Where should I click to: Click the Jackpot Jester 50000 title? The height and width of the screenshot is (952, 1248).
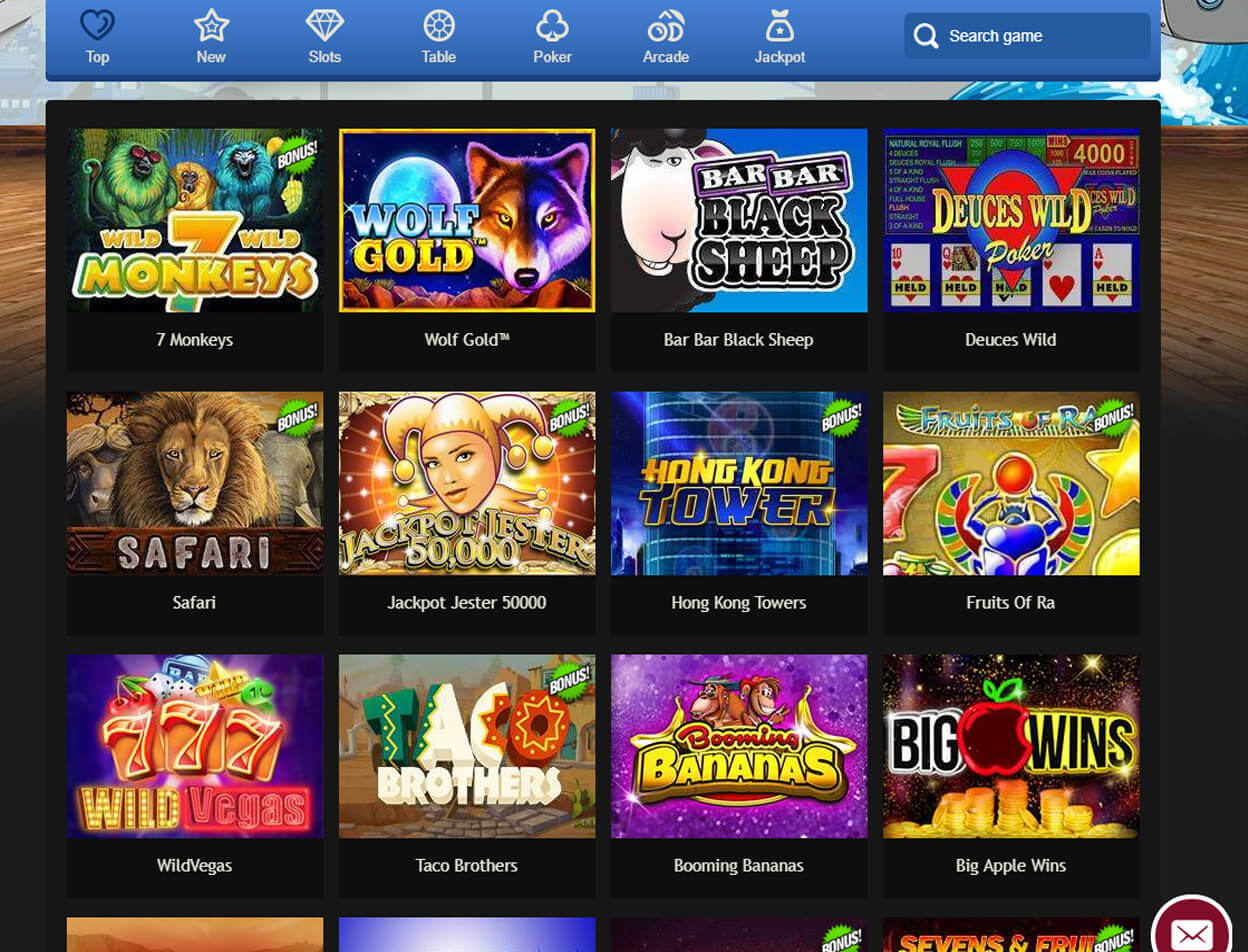pyautogui.click(x=467, y=603)
